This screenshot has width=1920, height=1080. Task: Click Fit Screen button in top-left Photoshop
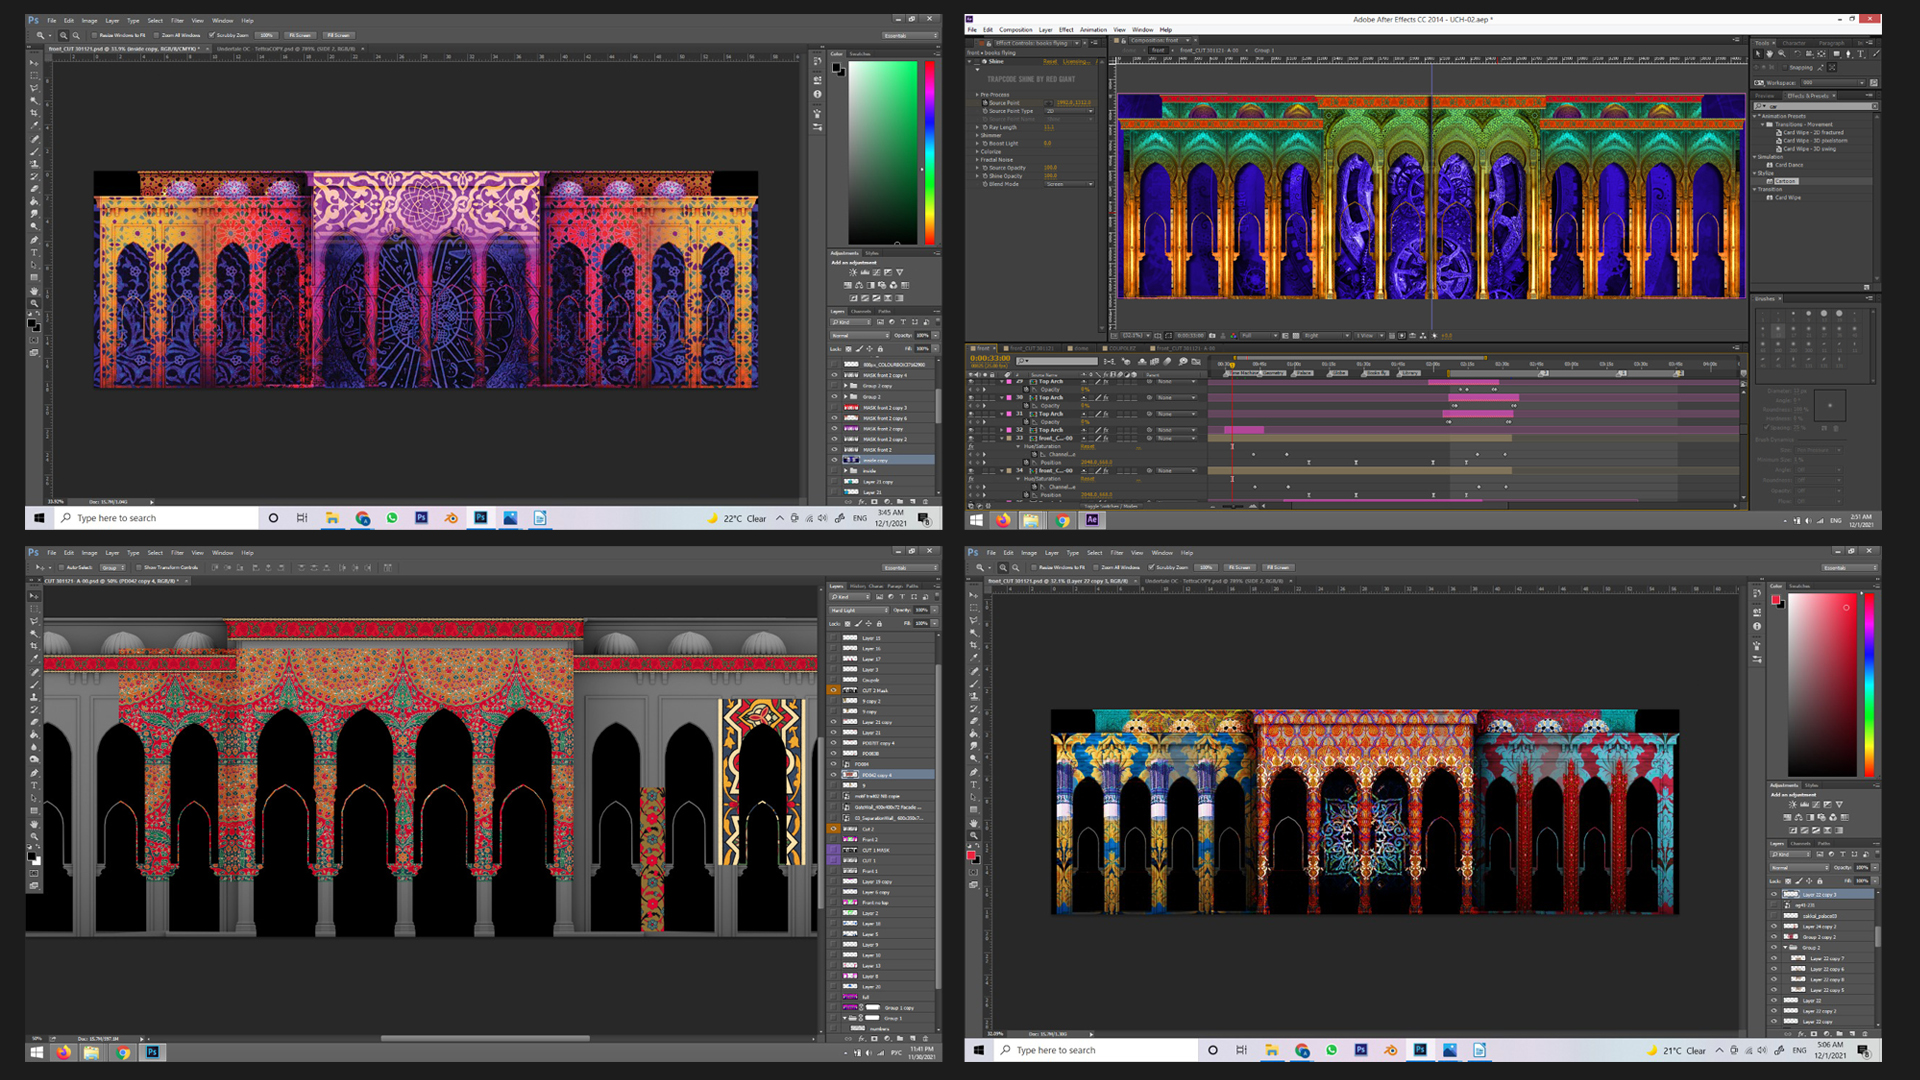[299, 35]
